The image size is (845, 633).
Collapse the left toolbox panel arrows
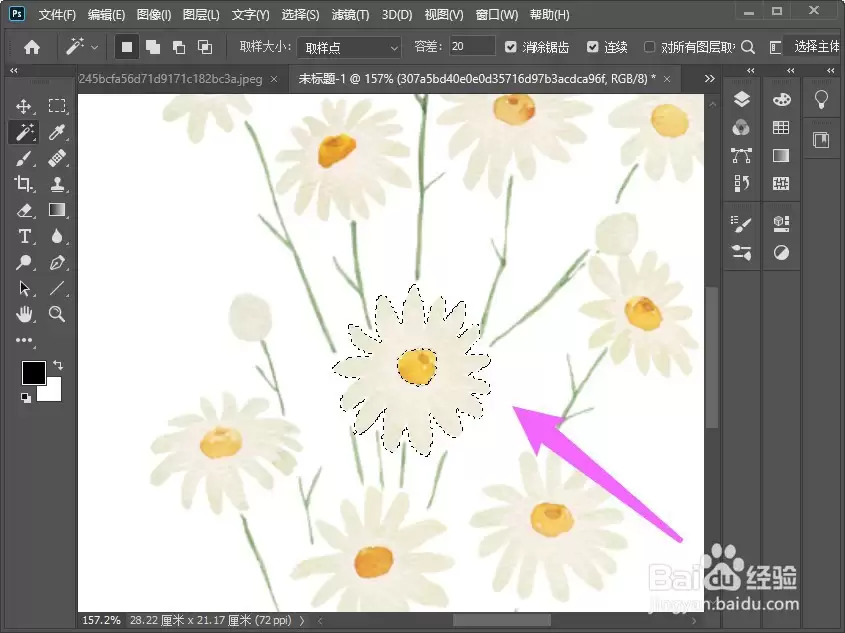click(x=14, y=71)
